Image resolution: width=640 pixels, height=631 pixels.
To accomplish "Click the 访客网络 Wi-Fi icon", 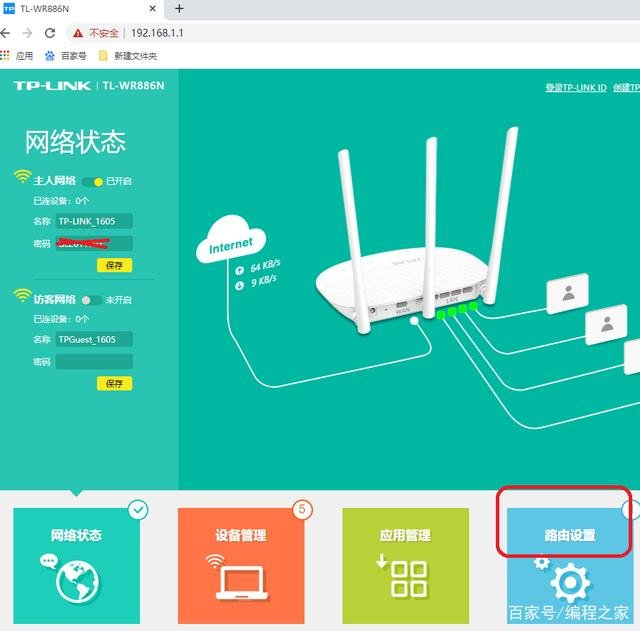I will 22,295.
